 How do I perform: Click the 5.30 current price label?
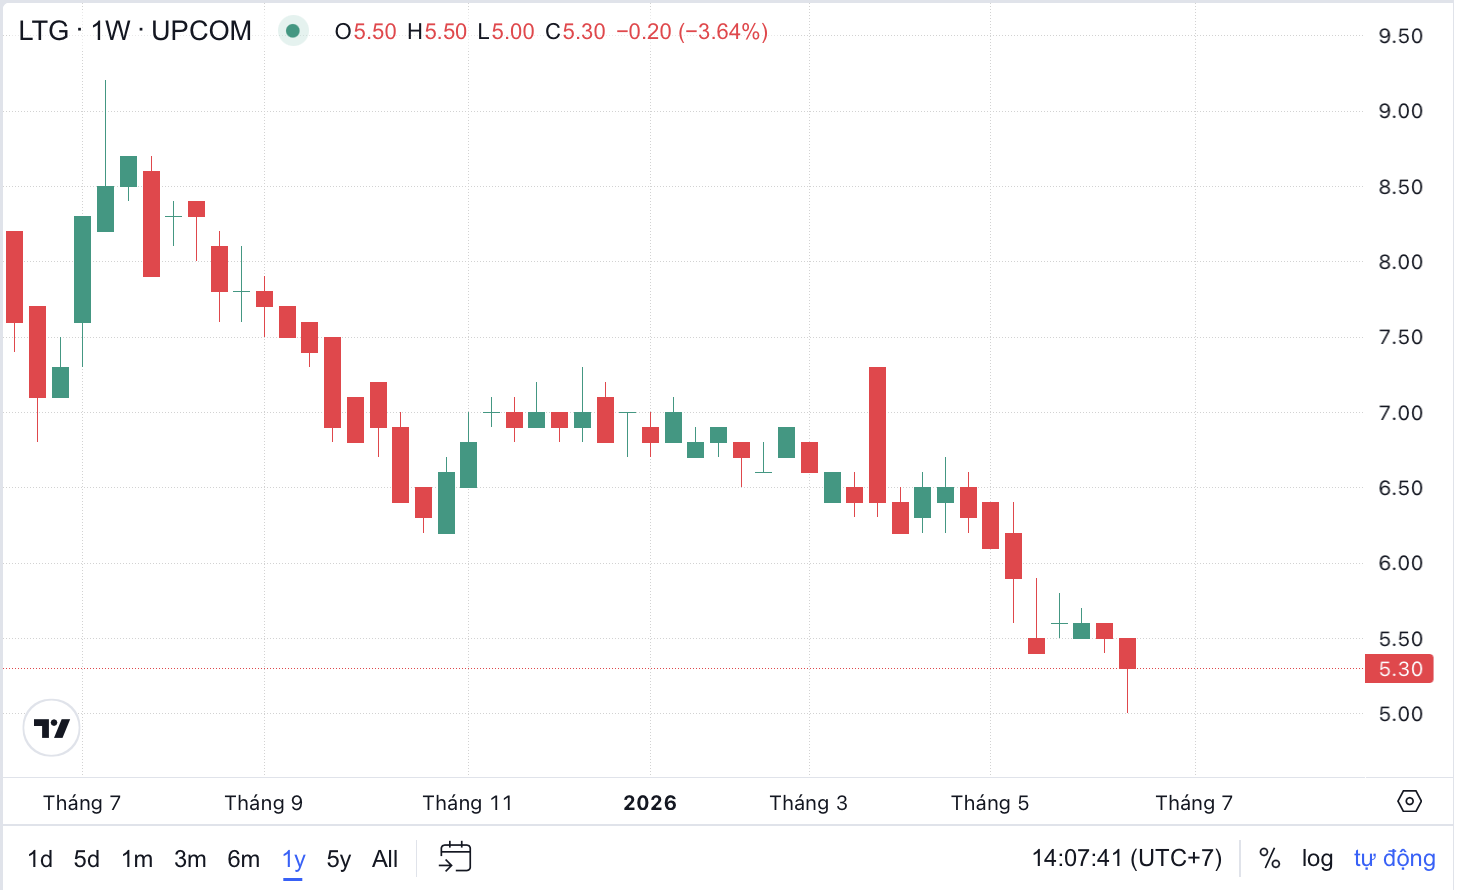click(x=1399, y=668)
